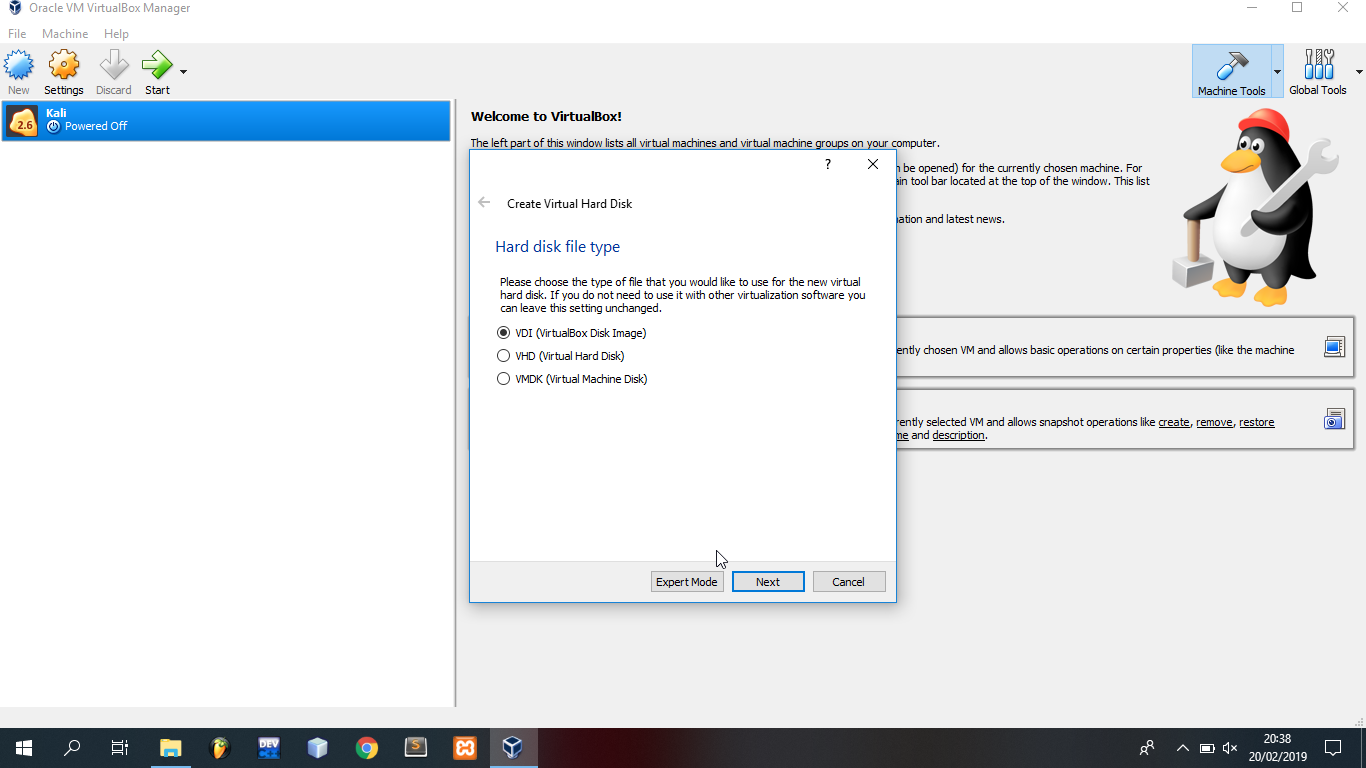
Task: Open the Settings gear toolbar icon
Action: point(64,66)
